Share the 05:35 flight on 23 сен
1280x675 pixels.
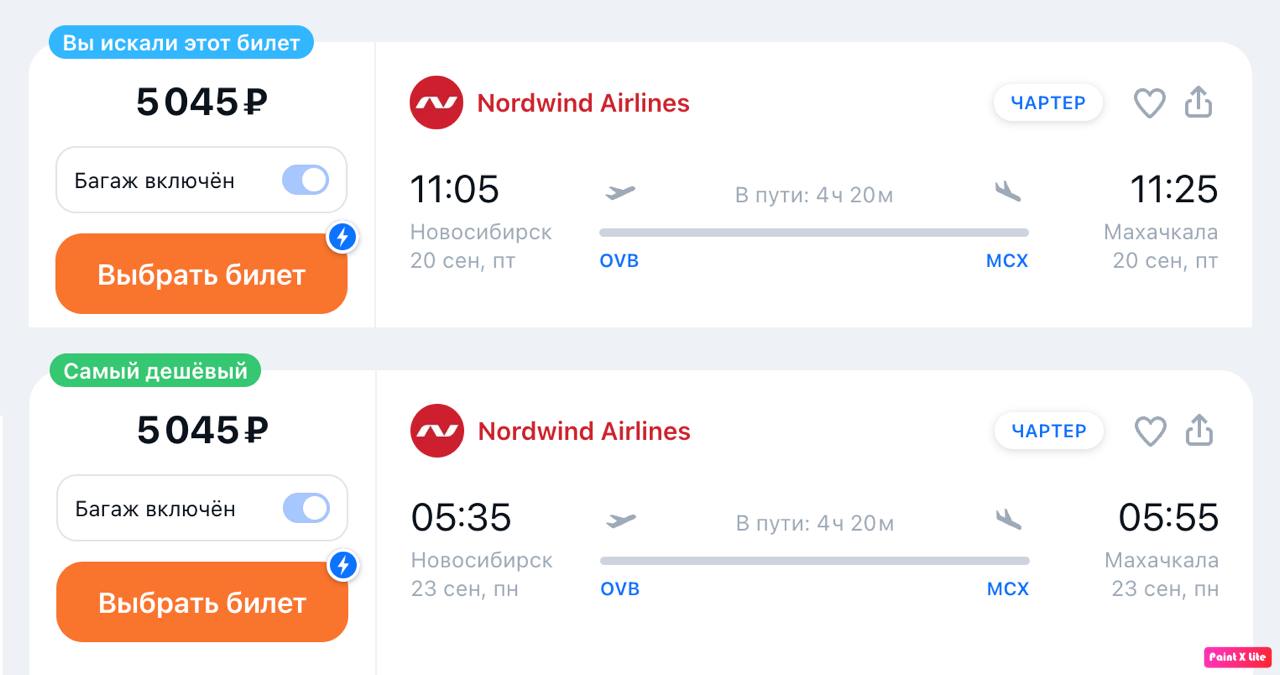(x=1199, y=430)
